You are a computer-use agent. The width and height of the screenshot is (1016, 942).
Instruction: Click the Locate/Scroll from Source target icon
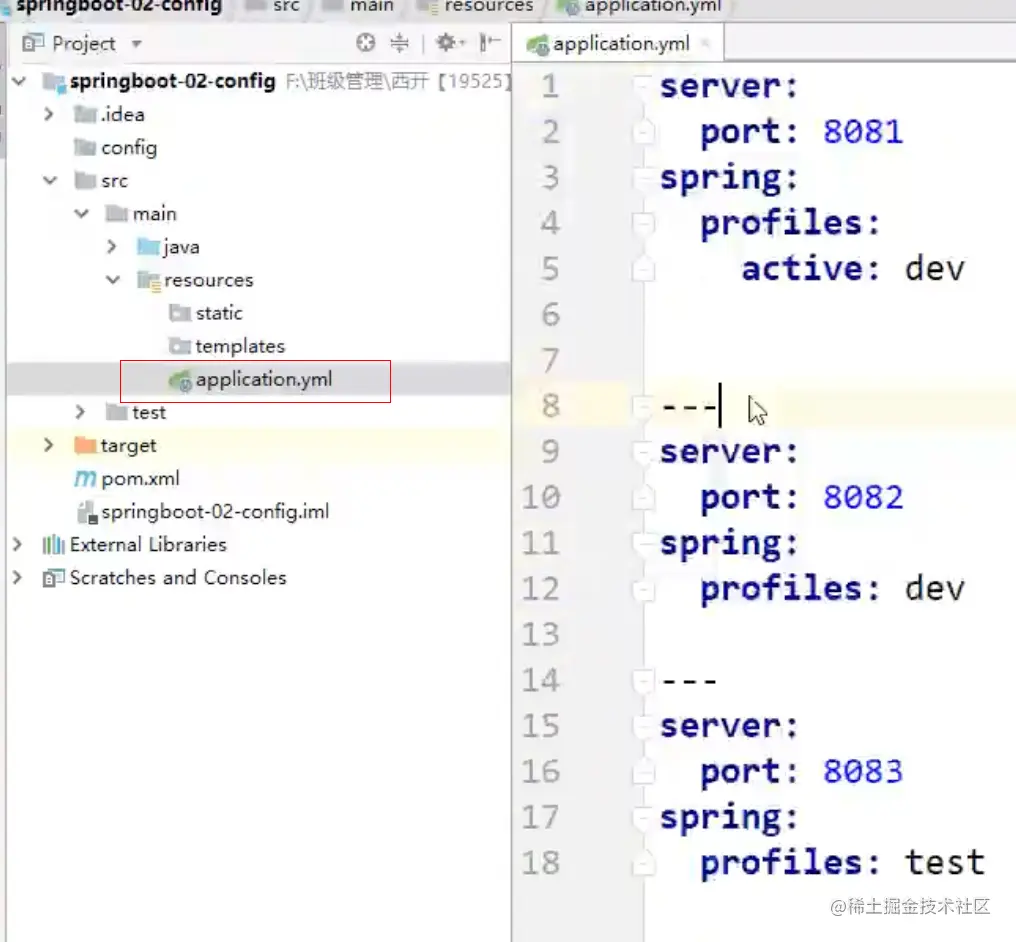[365, 43]
